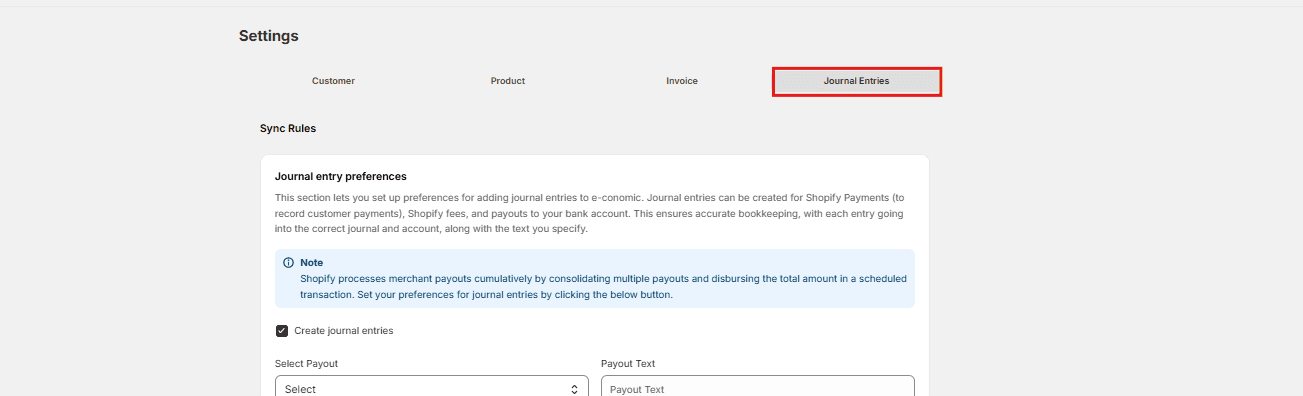Open the Select Payout dropdown
1303x396 pixels.
click(x=432, y=387)
